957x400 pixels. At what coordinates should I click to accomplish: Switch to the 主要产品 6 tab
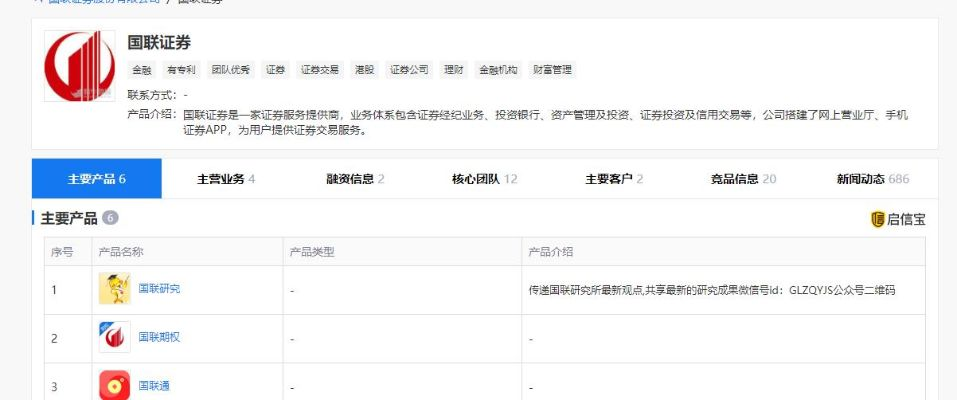pos(96,179)
